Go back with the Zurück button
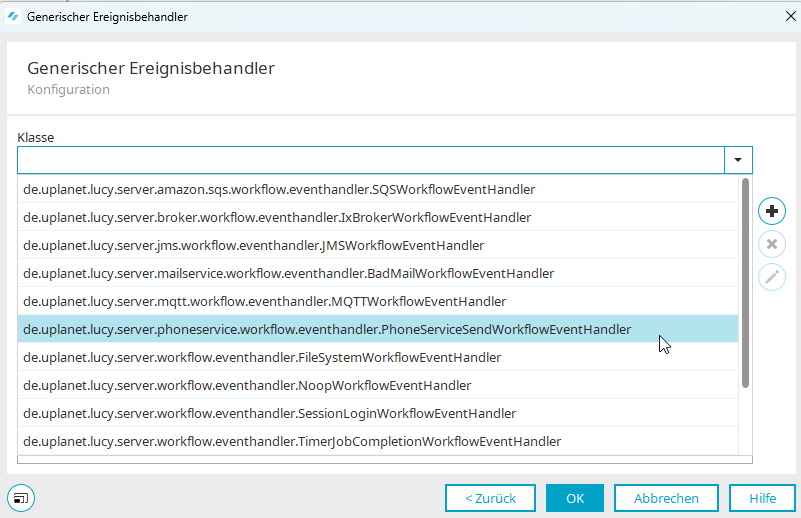Viewport: 801px width, 518px height. click(490, 498)
